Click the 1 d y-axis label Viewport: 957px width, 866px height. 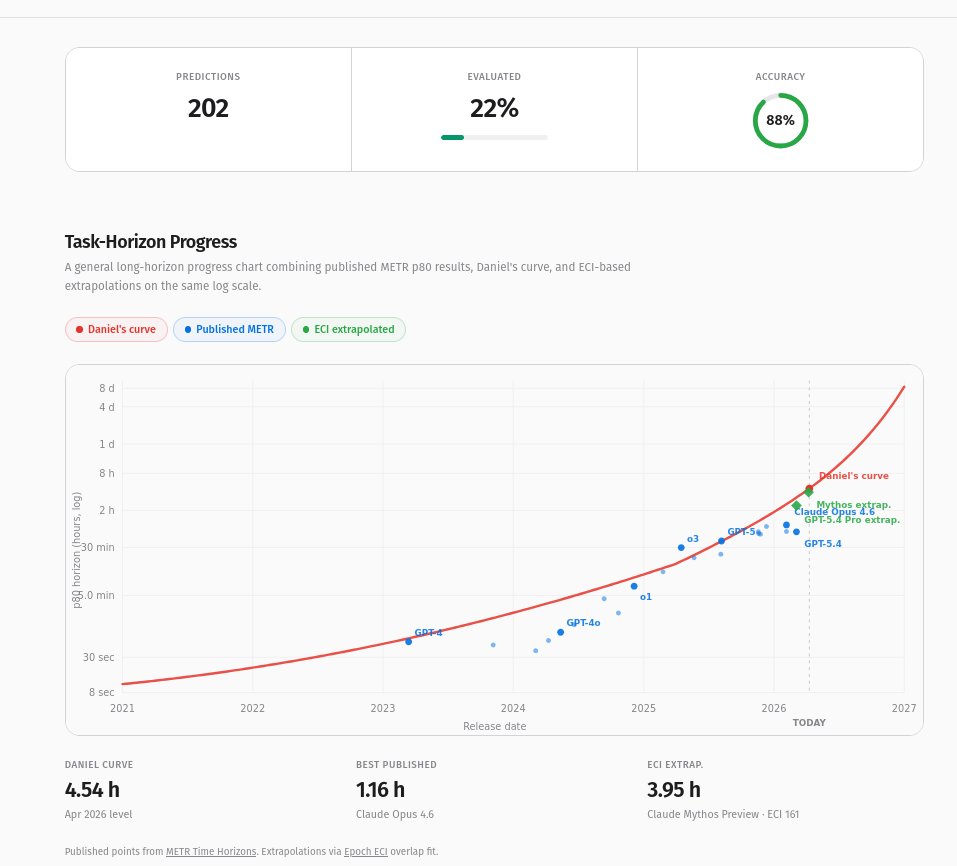point(107,444)
